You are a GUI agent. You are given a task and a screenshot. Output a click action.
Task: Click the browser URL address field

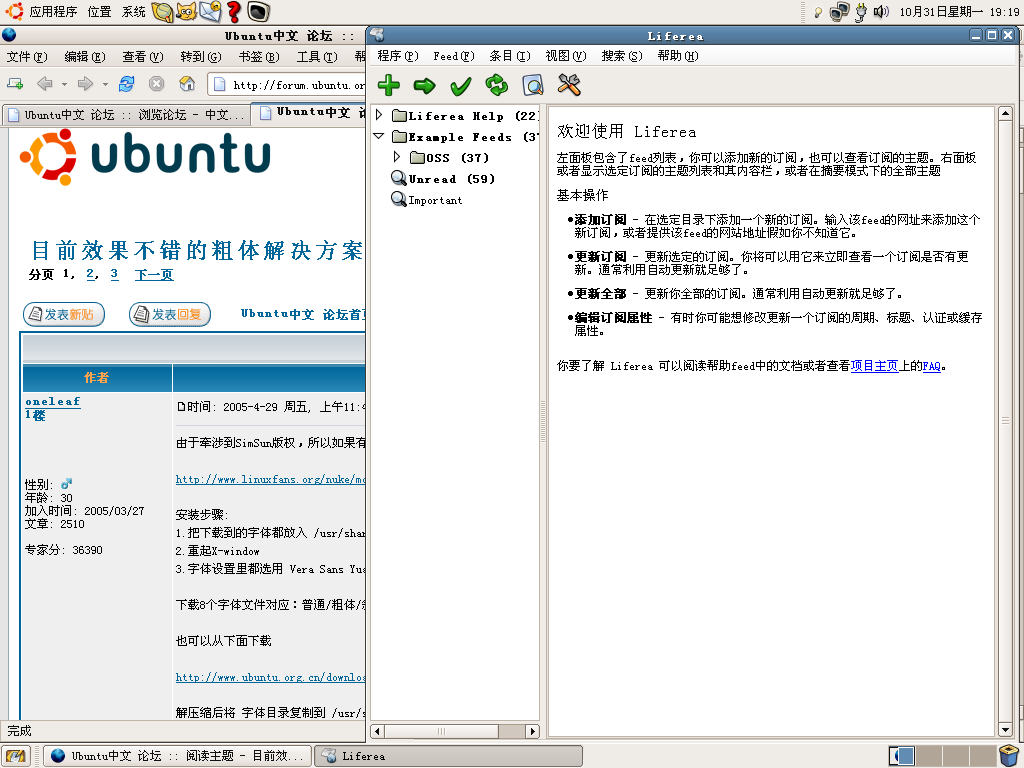[x=287, y=84]
